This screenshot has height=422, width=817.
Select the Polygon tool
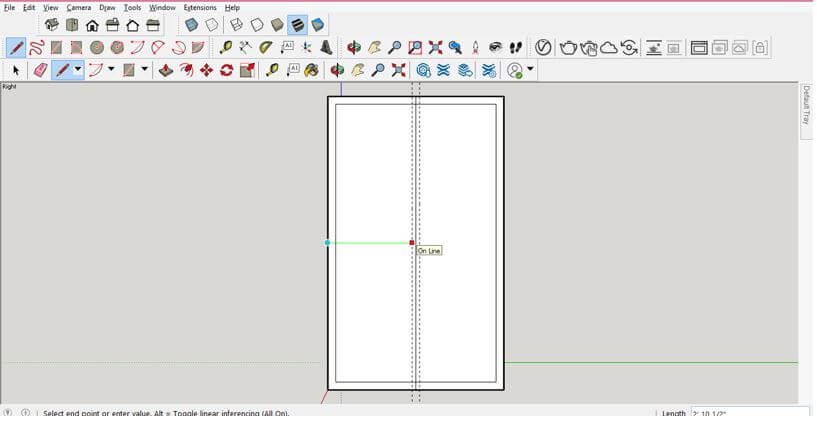pyautogui.click(x=117, y=48)
